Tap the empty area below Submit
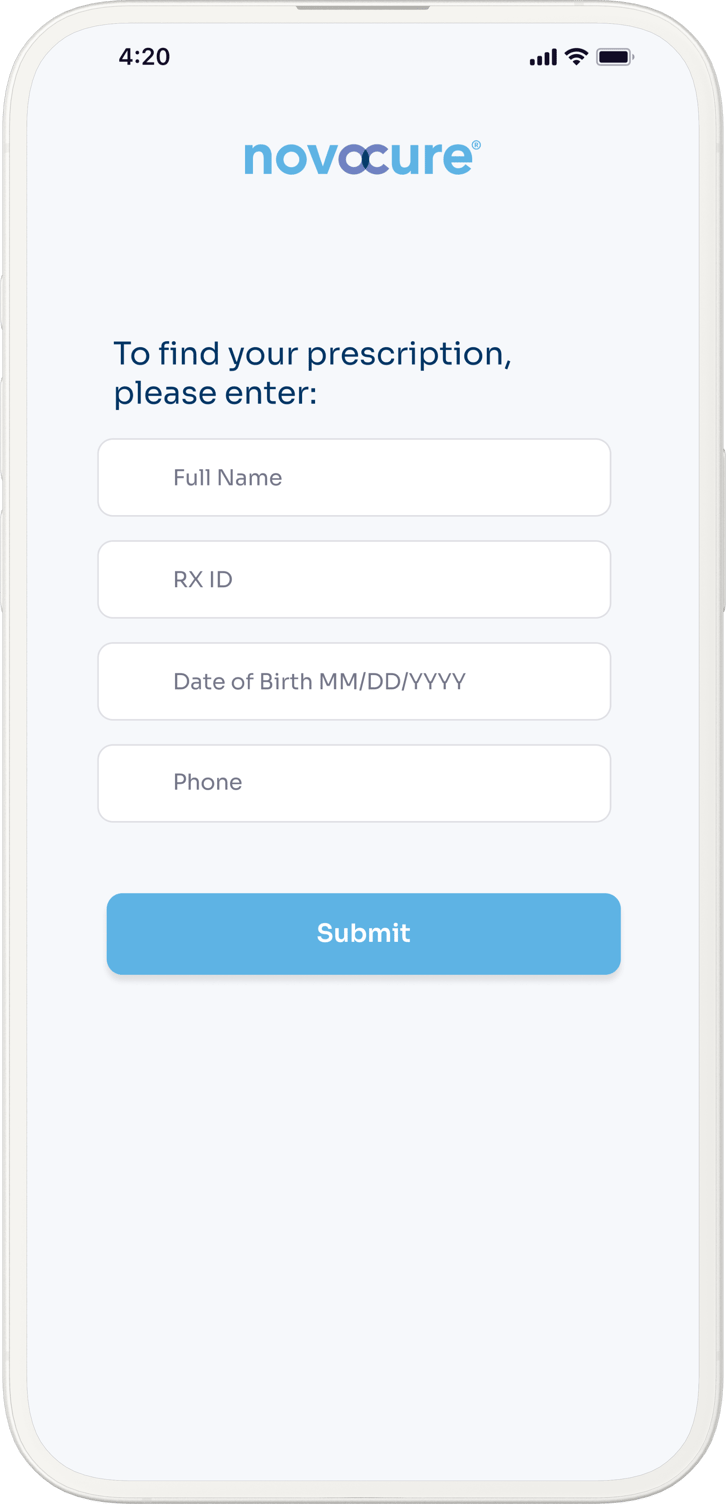Viewport: 726px width, 1504px height. coord(363,1200)
